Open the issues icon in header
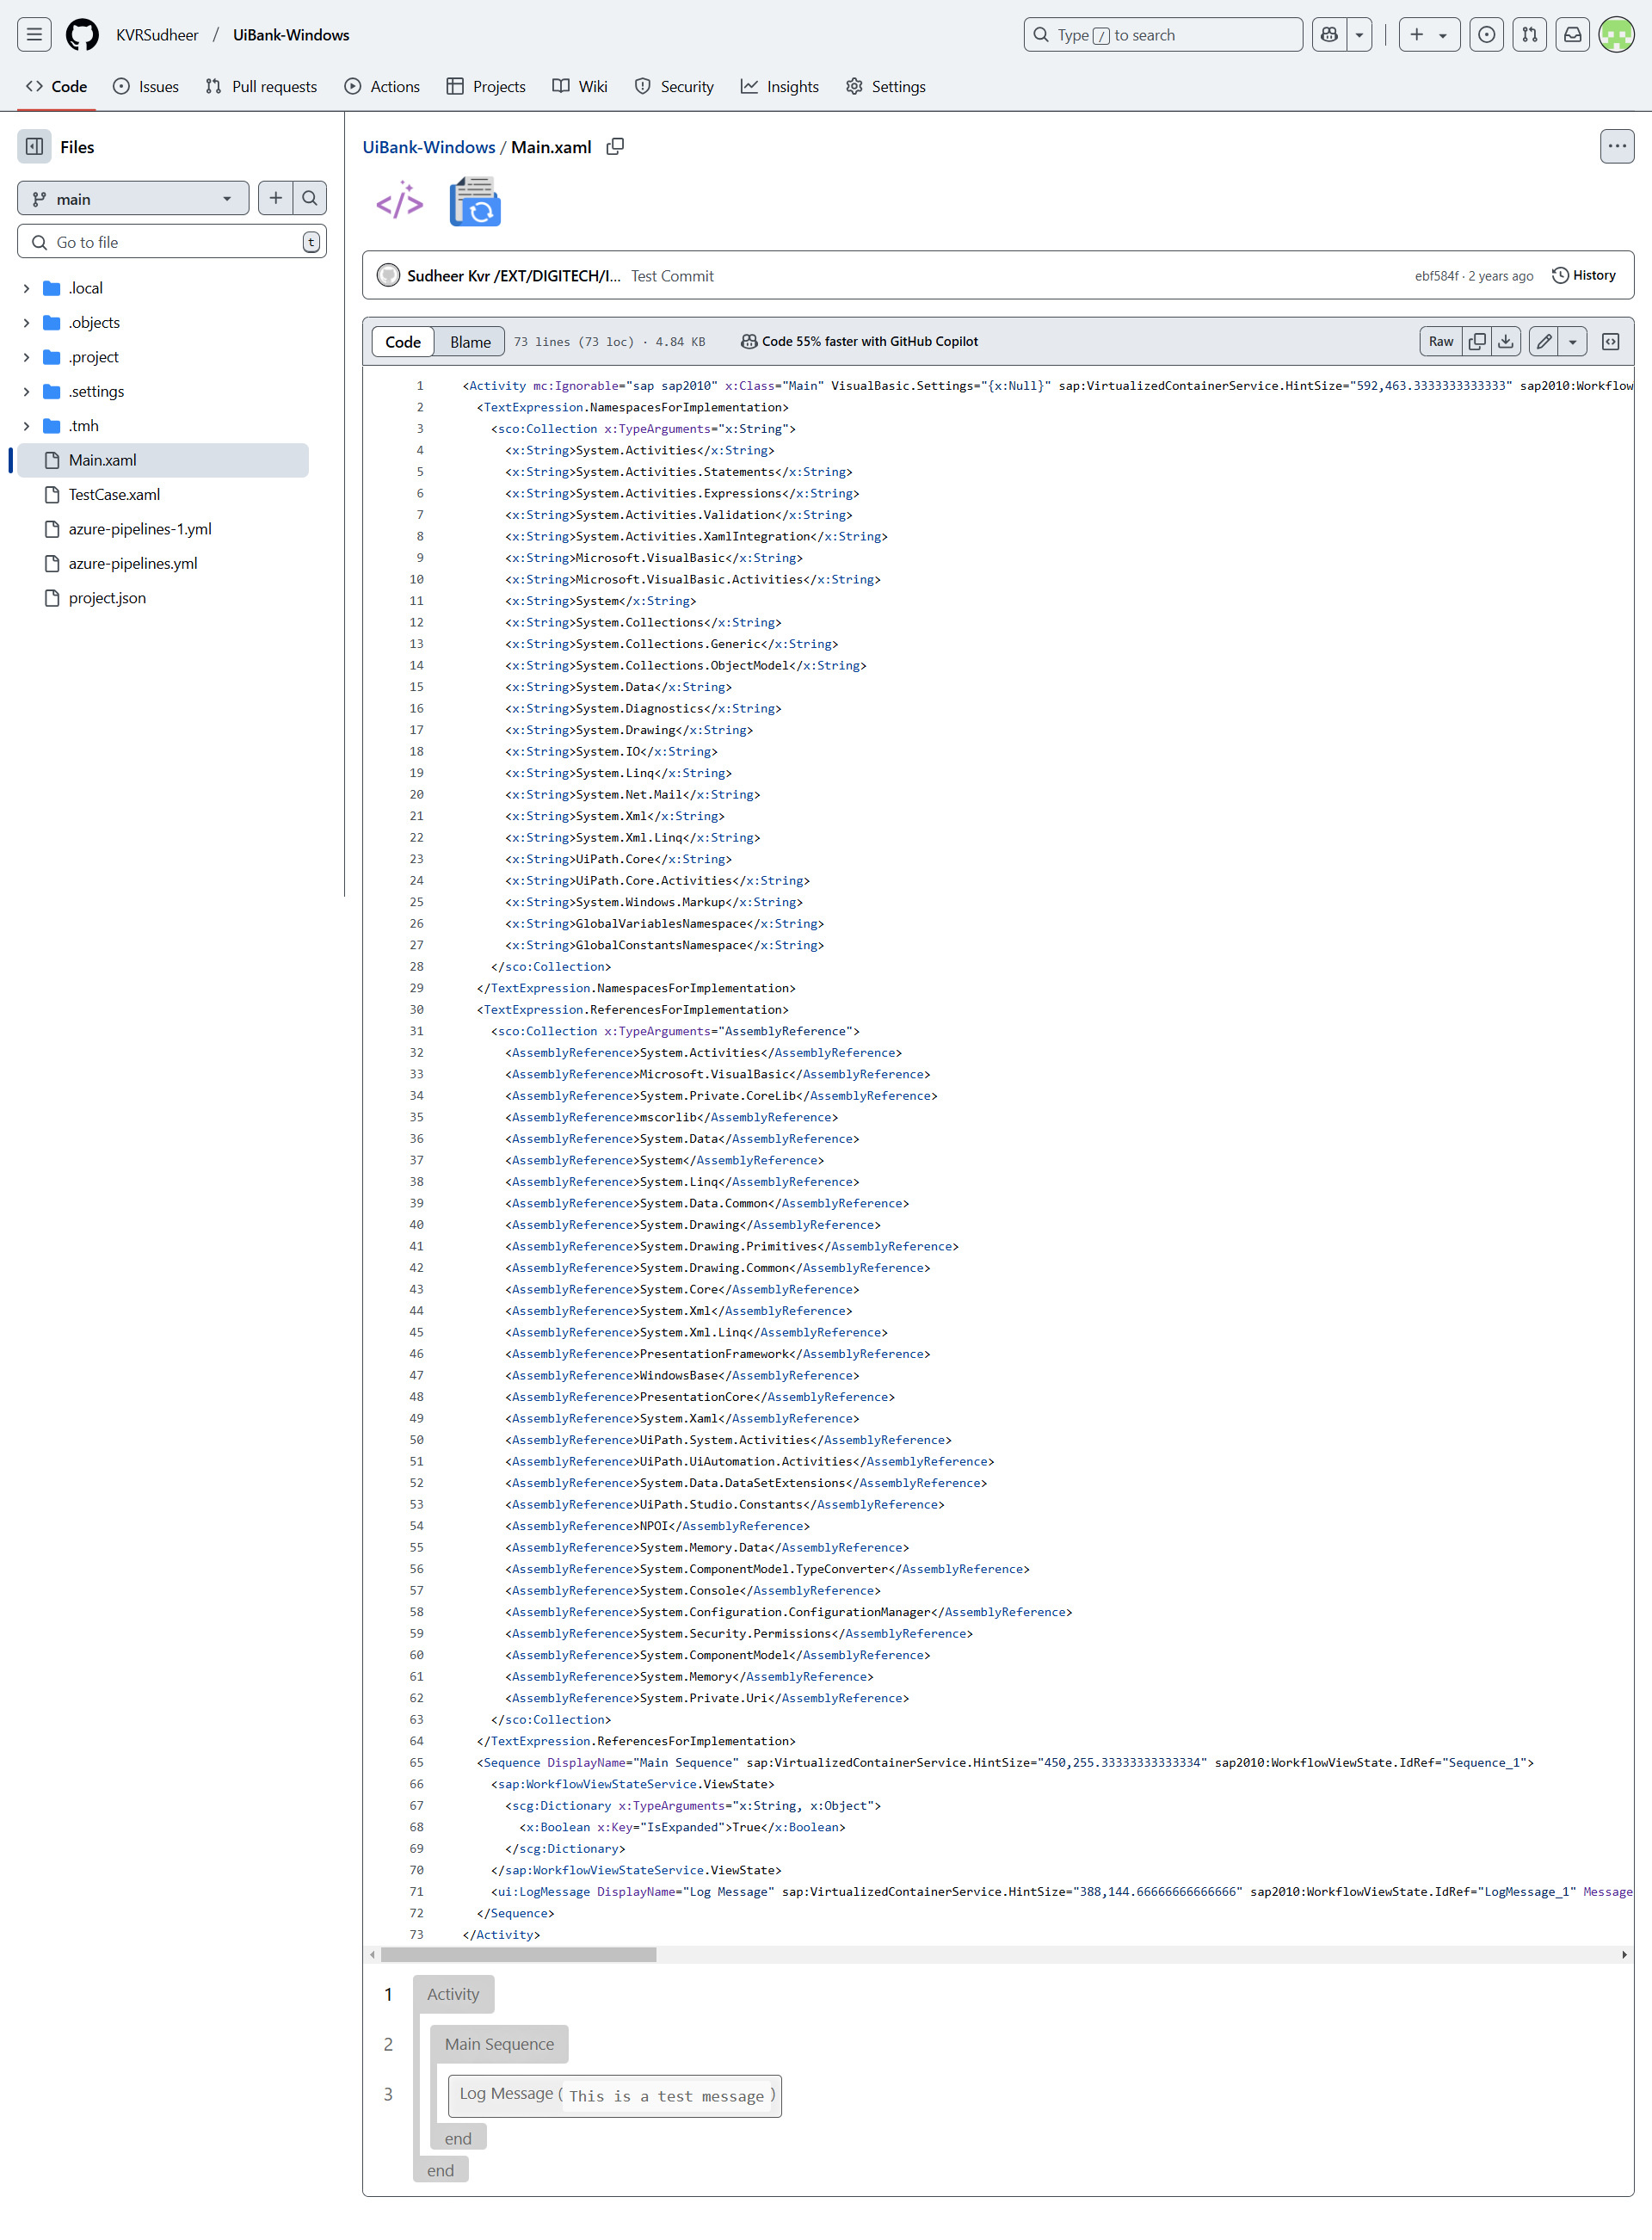Image resolution: width=1652 pixels, height=2240 pixels. click(x=1487, y=35)
